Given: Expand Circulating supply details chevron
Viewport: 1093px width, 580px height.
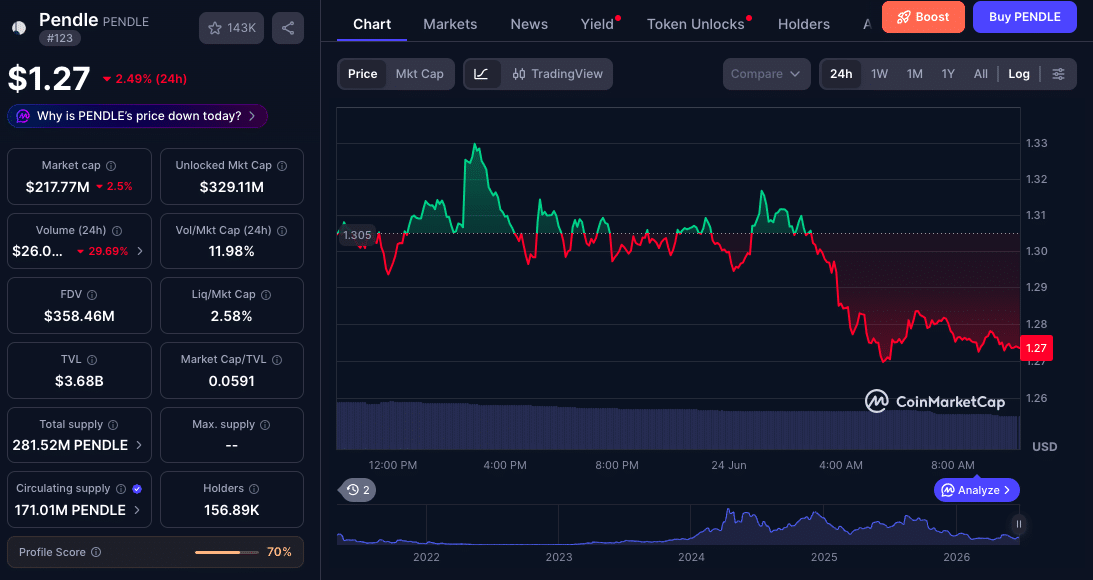Looking at the screenshot, I should click(x=137, y=510).
